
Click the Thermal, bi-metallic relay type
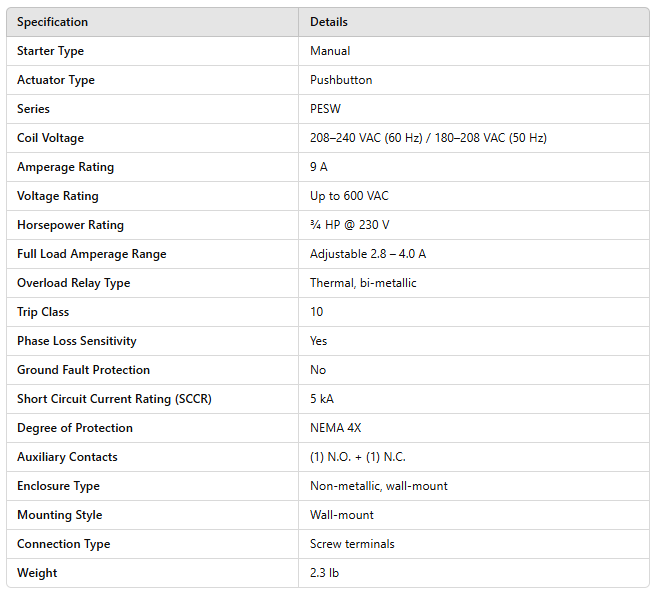[363, 283]
